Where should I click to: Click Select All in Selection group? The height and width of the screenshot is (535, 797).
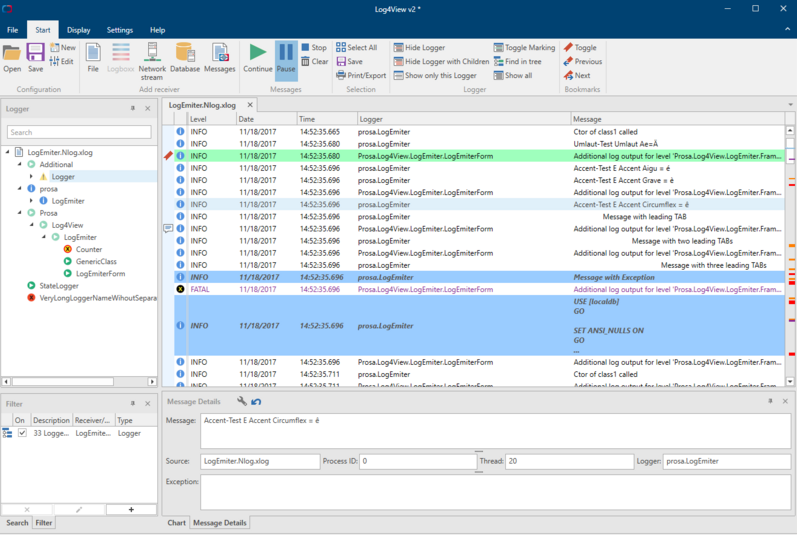356,47
